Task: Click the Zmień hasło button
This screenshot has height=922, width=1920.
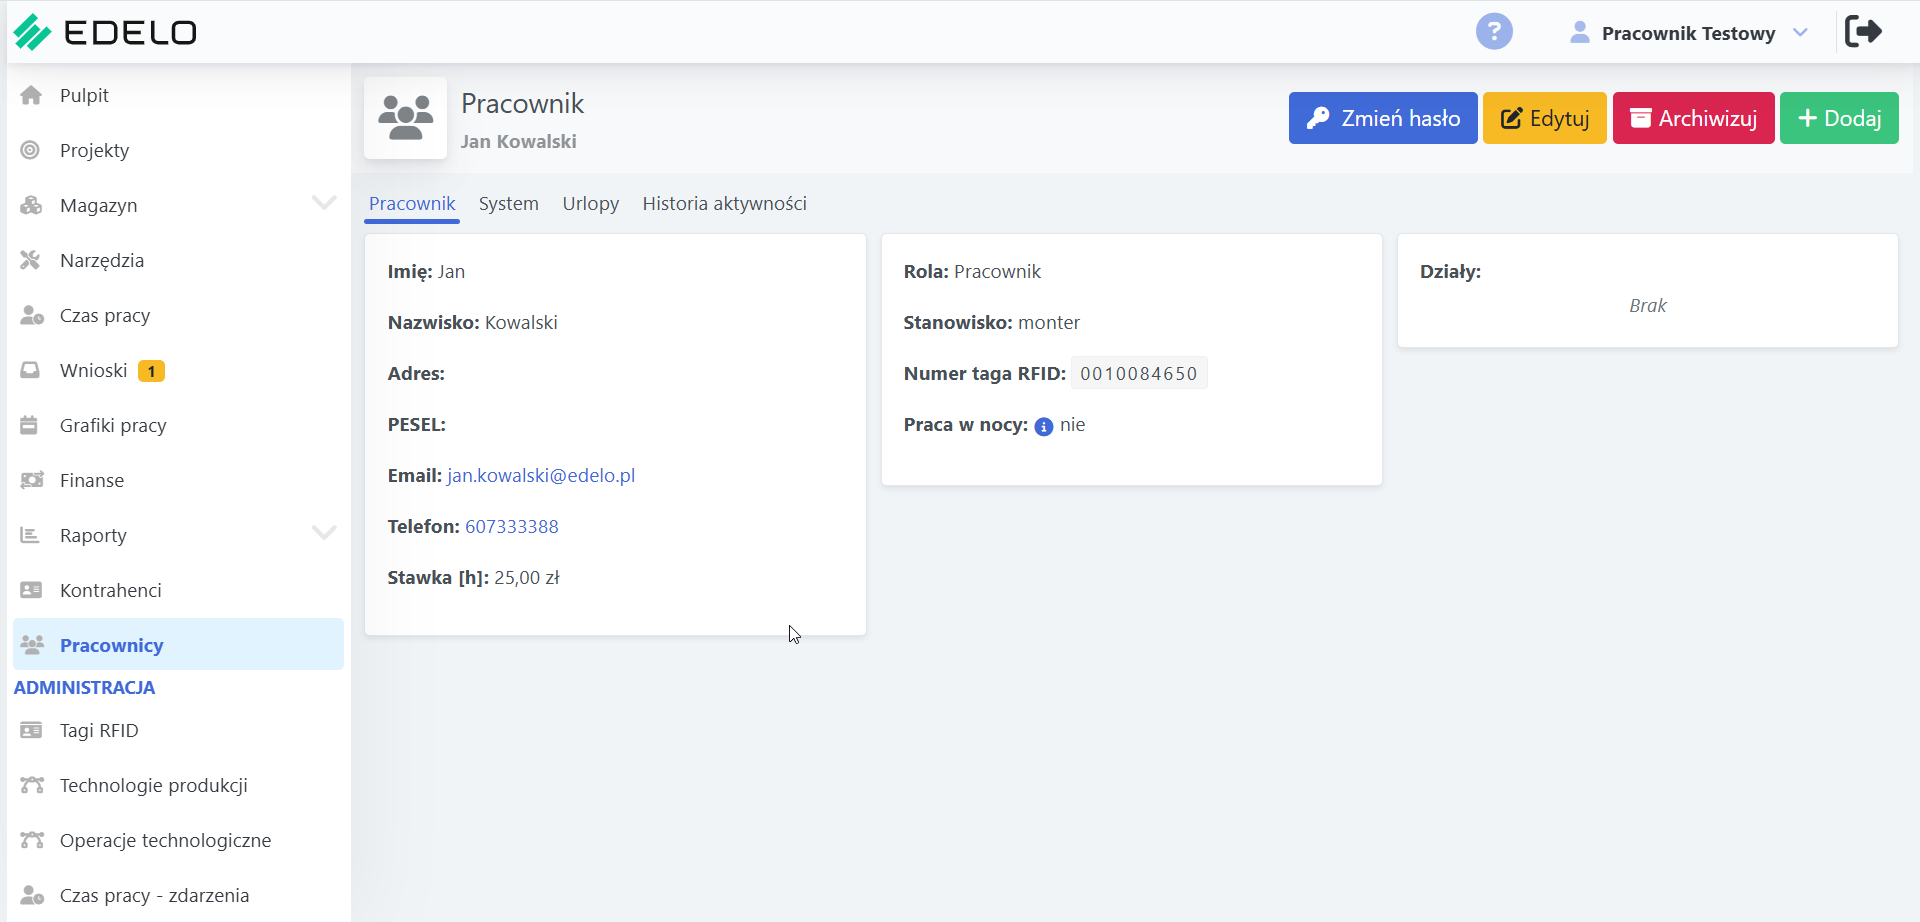Action: [1383, 118]
